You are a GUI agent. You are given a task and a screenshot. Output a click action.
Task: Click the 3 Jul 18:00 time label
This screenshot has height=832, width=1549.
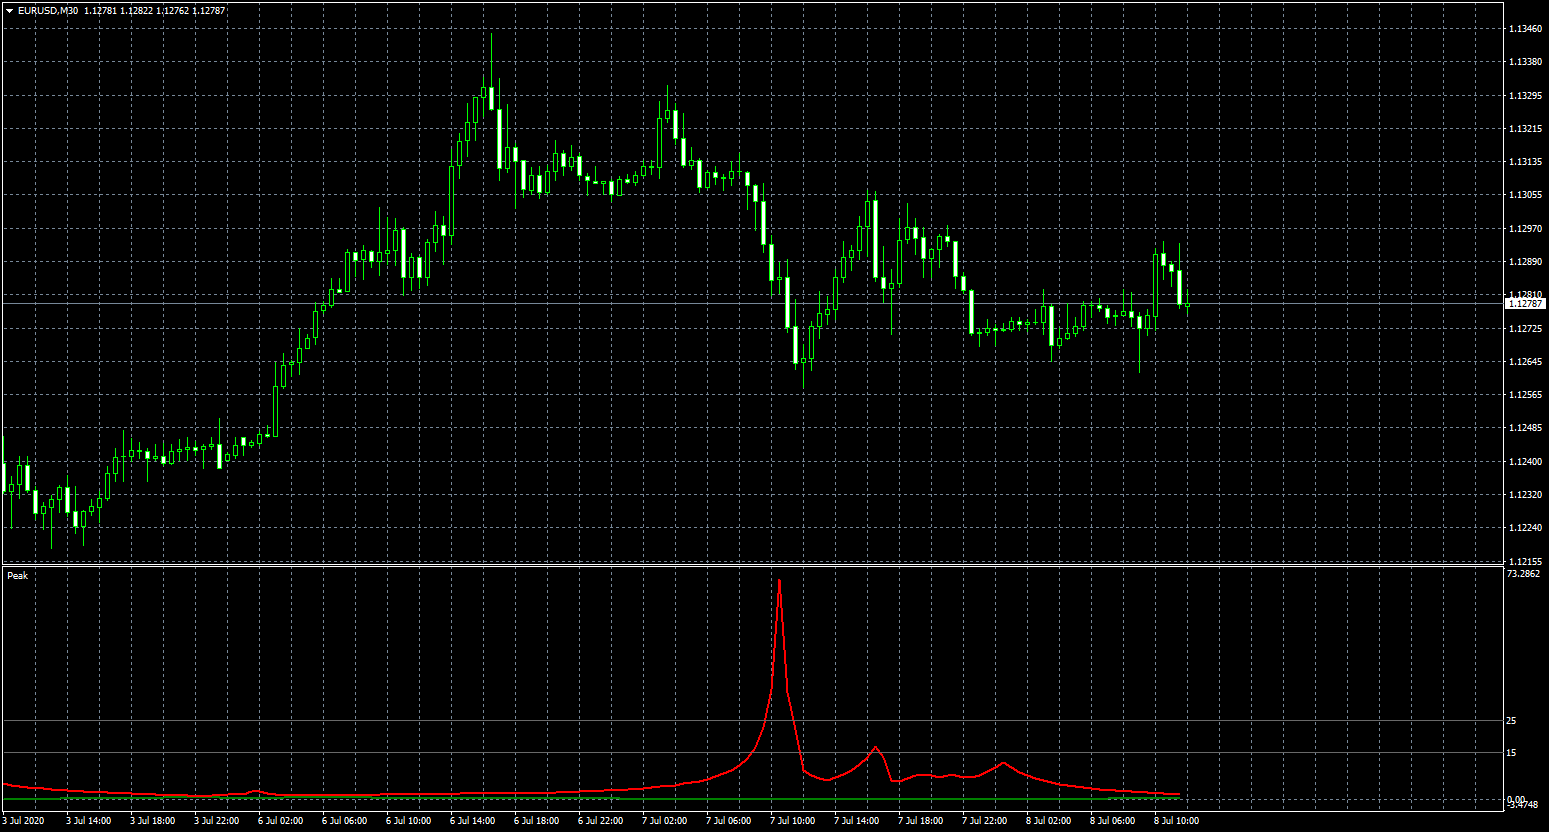click(153, 821)
